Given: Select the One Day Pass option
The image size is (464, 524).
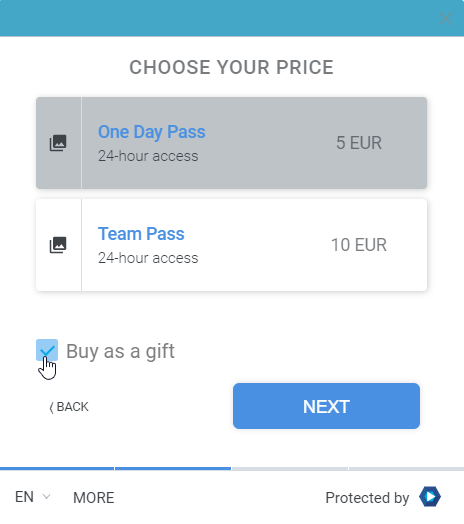Looking at the screenshot, I should click(231, 143).
